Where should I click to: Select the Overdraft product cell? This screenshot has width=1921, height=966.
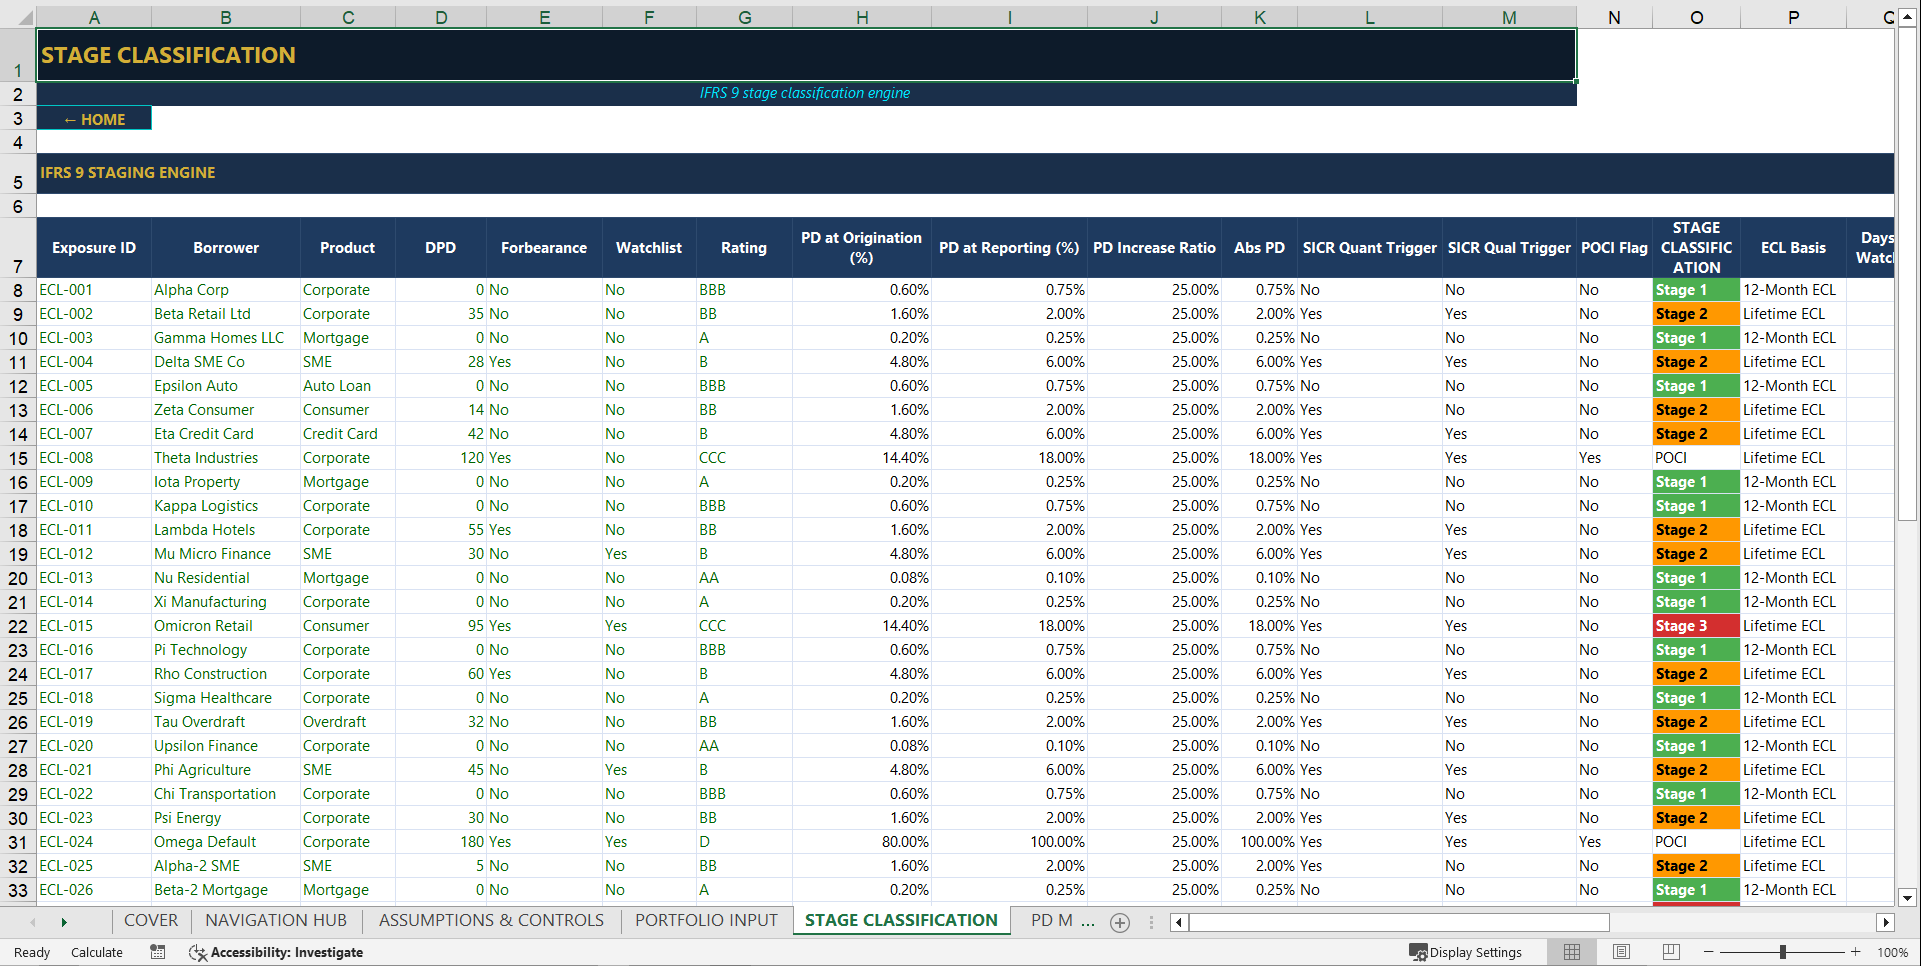click(x=348, y=722)
